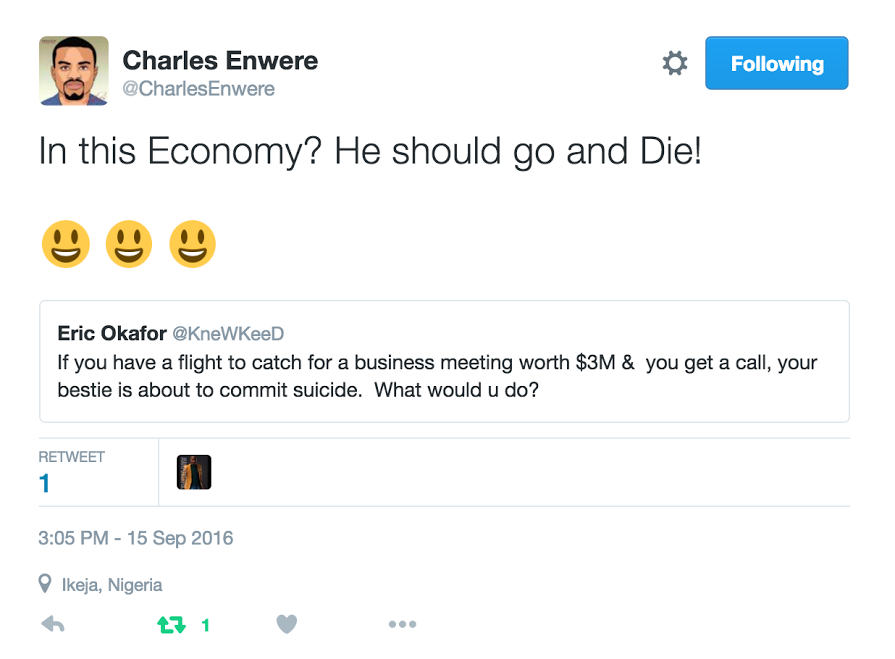Viewport: 895px width, 659px height.
Task: Click the reply arrow icon
Action: (x=53, y=625)
